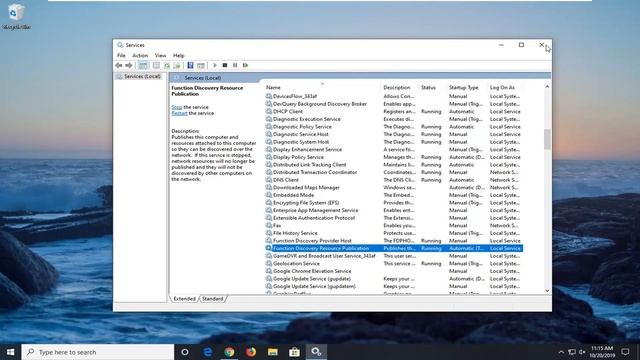
Task: Click the volume icon in the system tray
Action: coord(582,352)
